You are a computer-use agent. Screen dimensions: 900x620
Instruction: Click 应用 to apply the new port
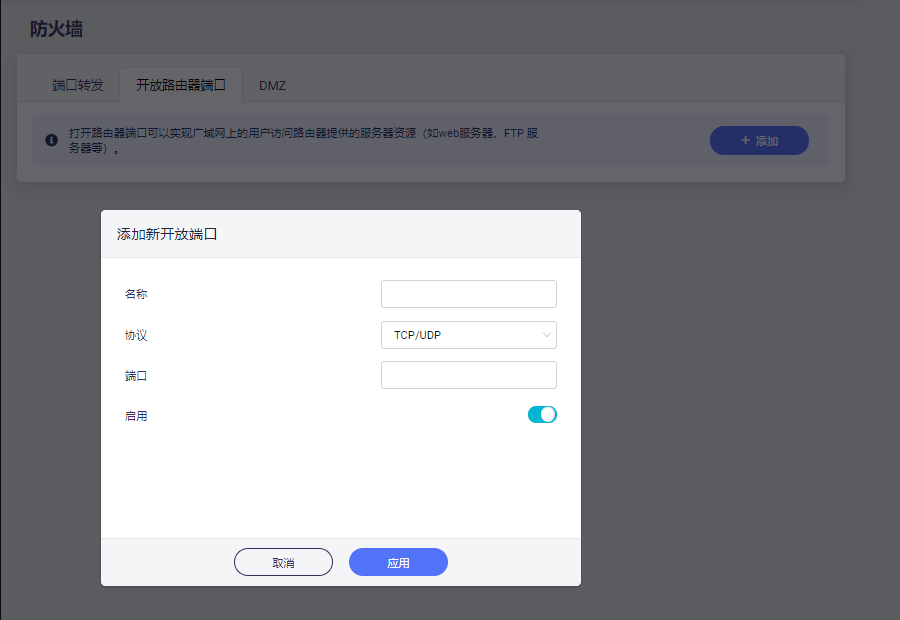click(x=397, y=561)
